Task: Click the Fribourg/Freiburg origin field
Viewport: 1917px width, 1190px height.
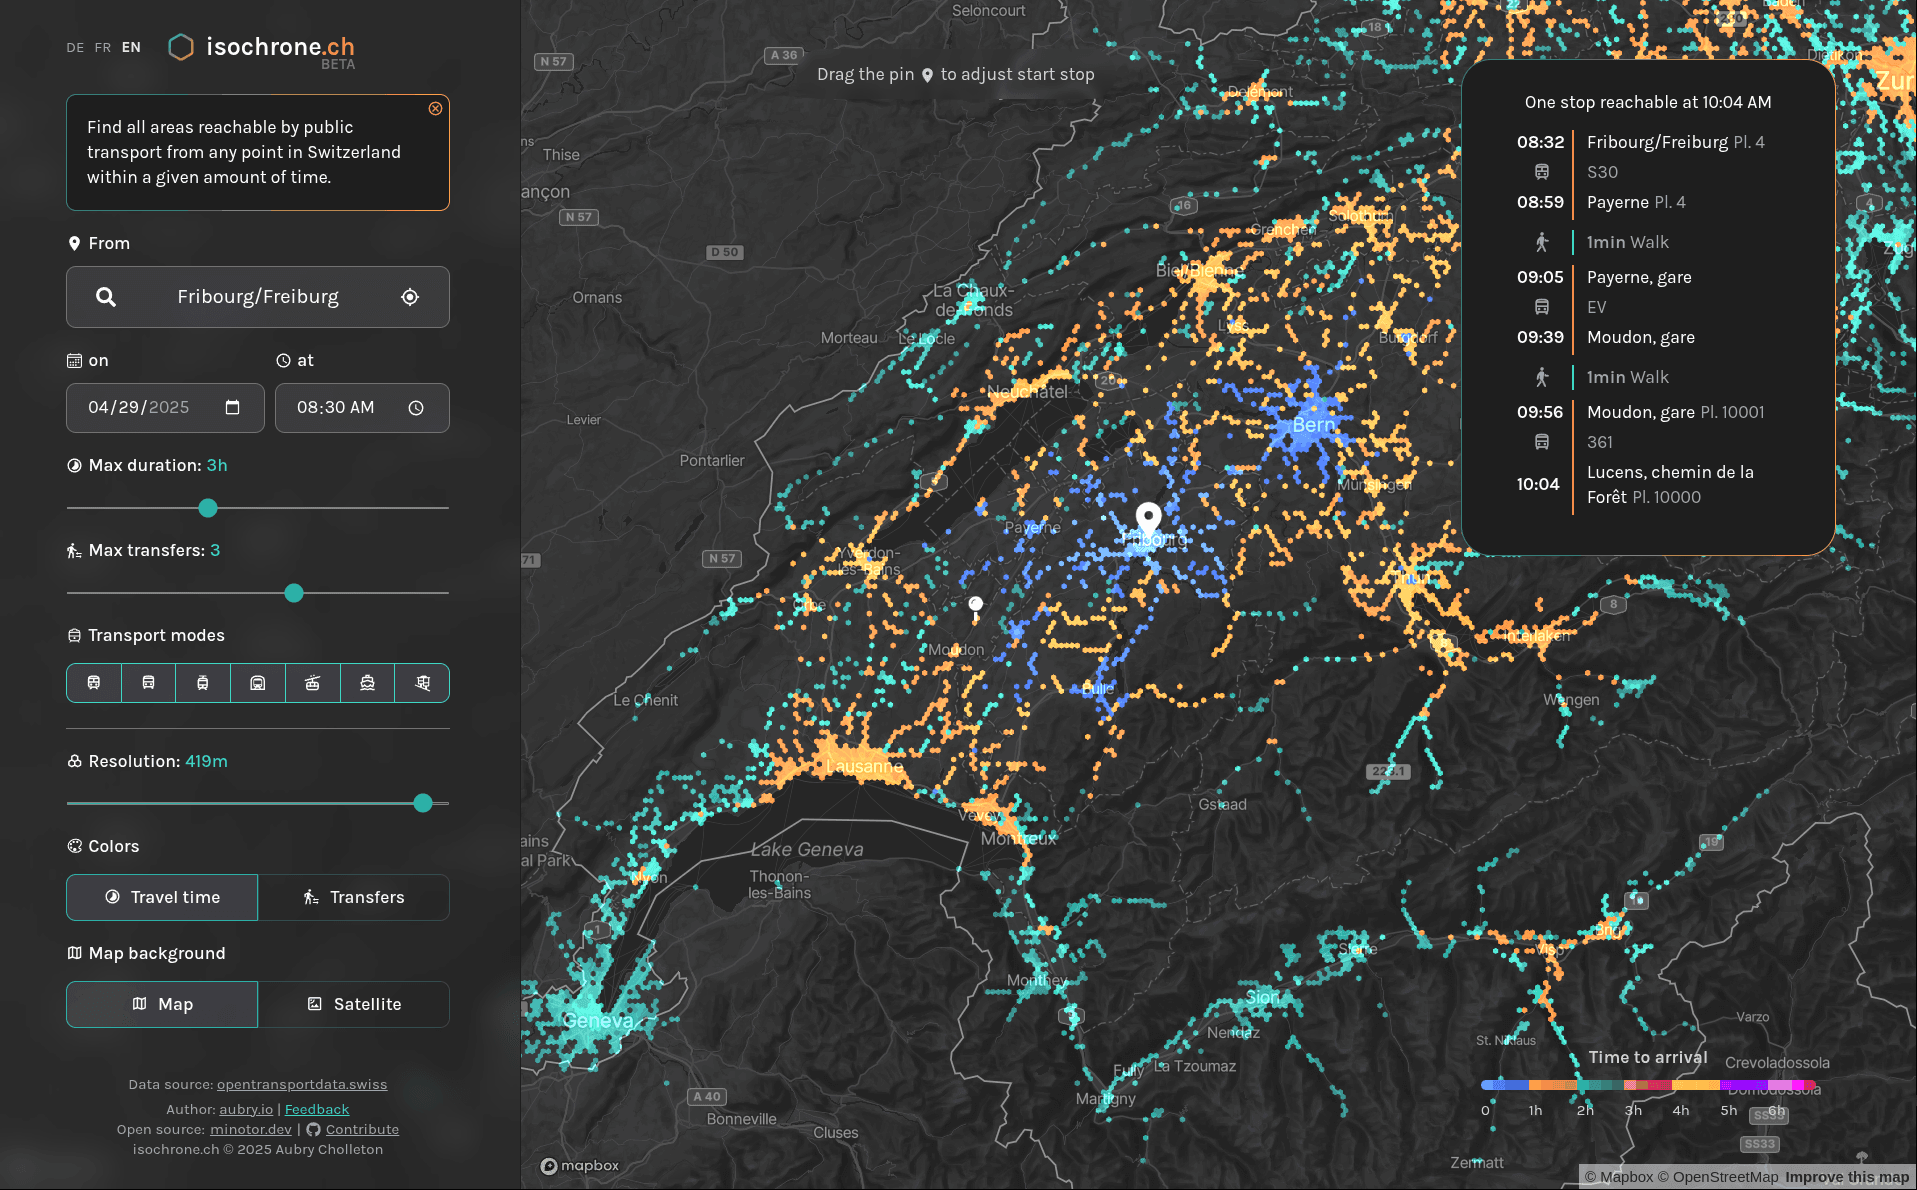Action: click(x=258, y=297)
